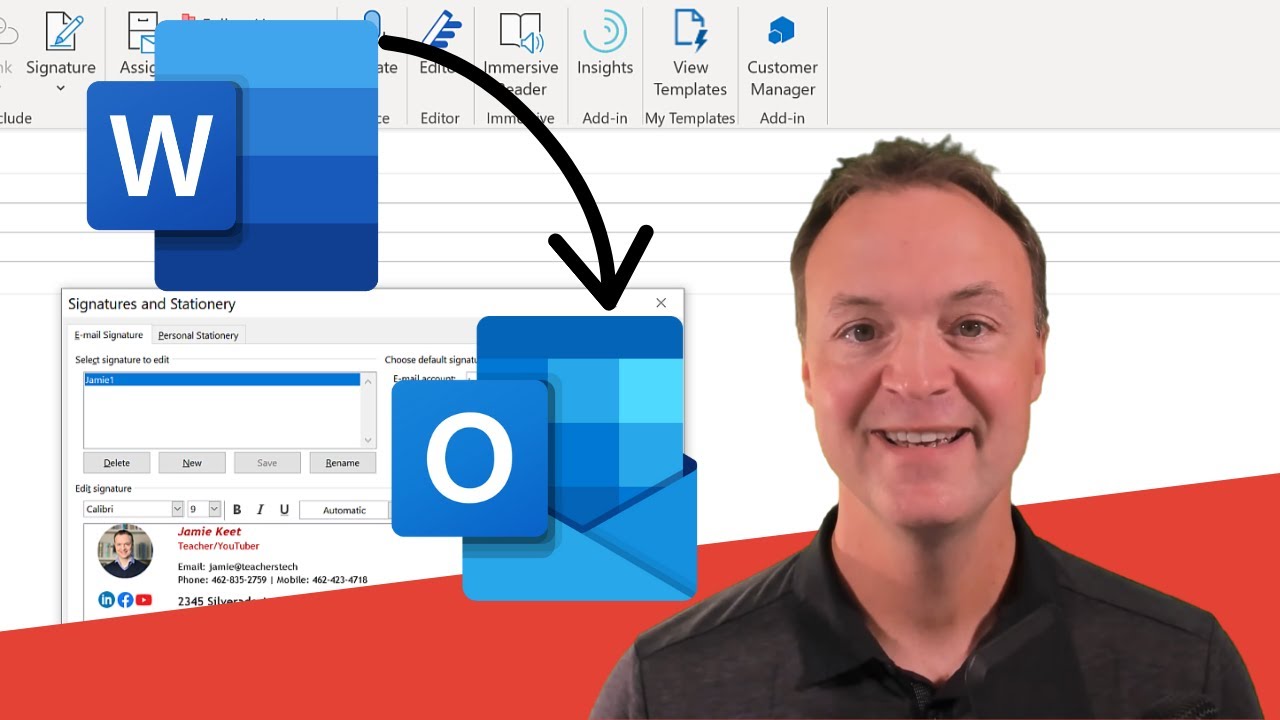Toggle bold formatting in the signature editor

click(236, 509)
